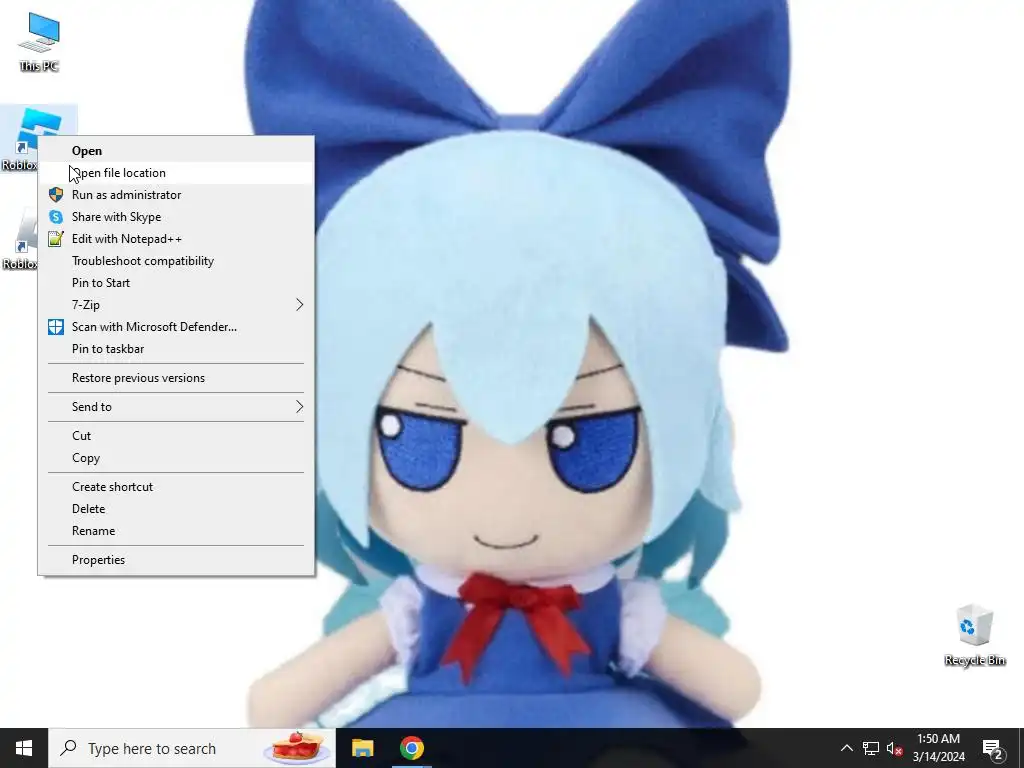This screenshot has height=768, width=1024.
Task: Select Troubleshoot compatibility
Action: [x=176, y=261]
